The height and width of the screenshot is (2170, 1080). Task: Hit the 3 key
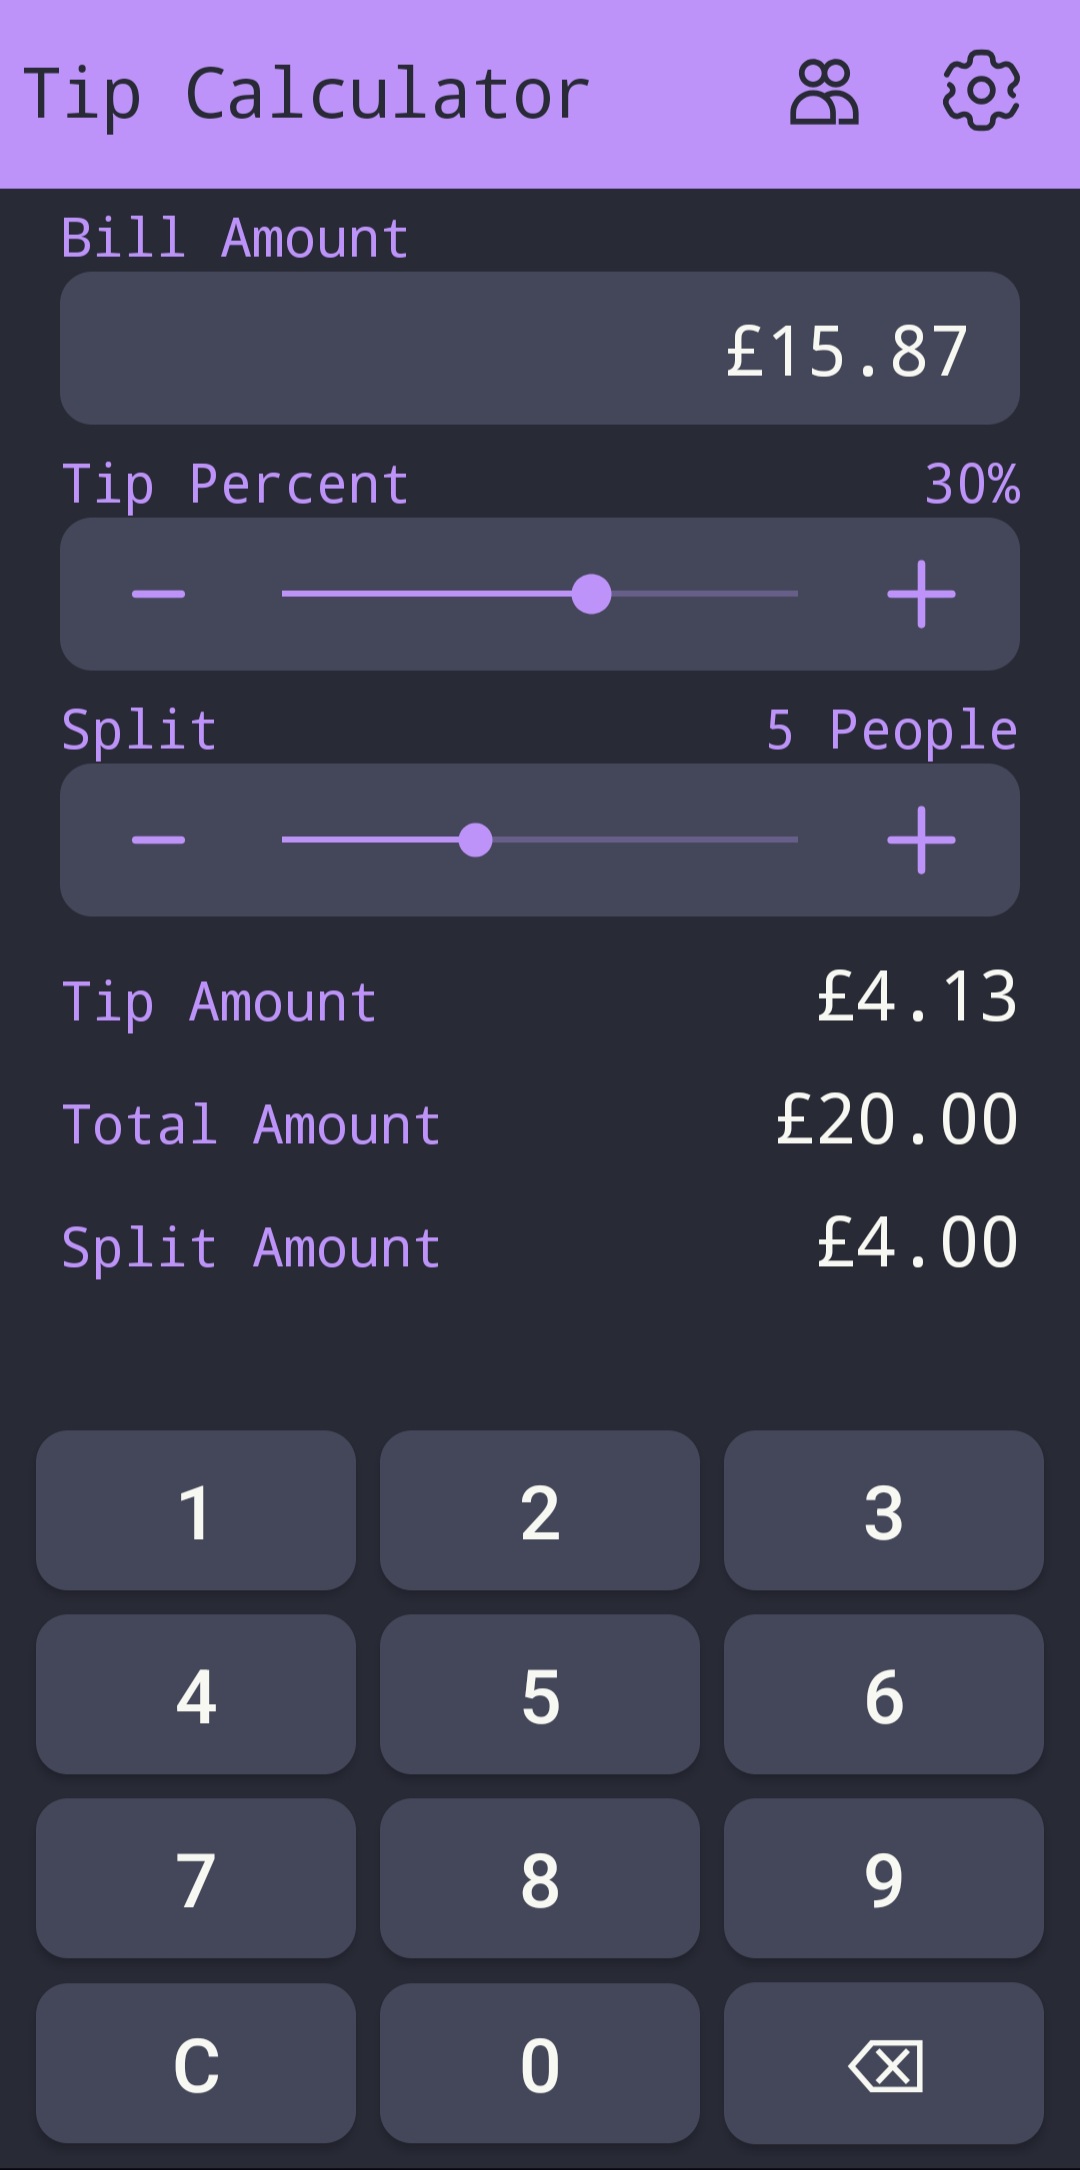pyautogui.click(x=884, y=1511)
